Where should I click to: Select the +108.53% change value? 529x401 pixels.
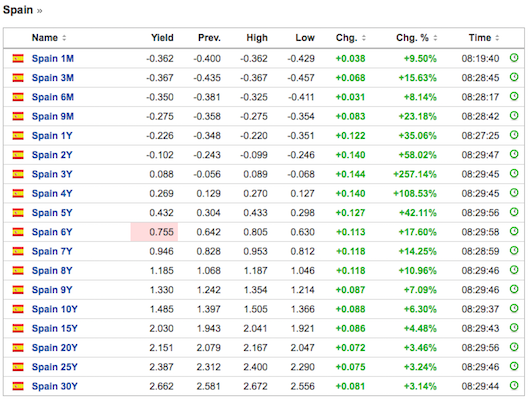415,193
